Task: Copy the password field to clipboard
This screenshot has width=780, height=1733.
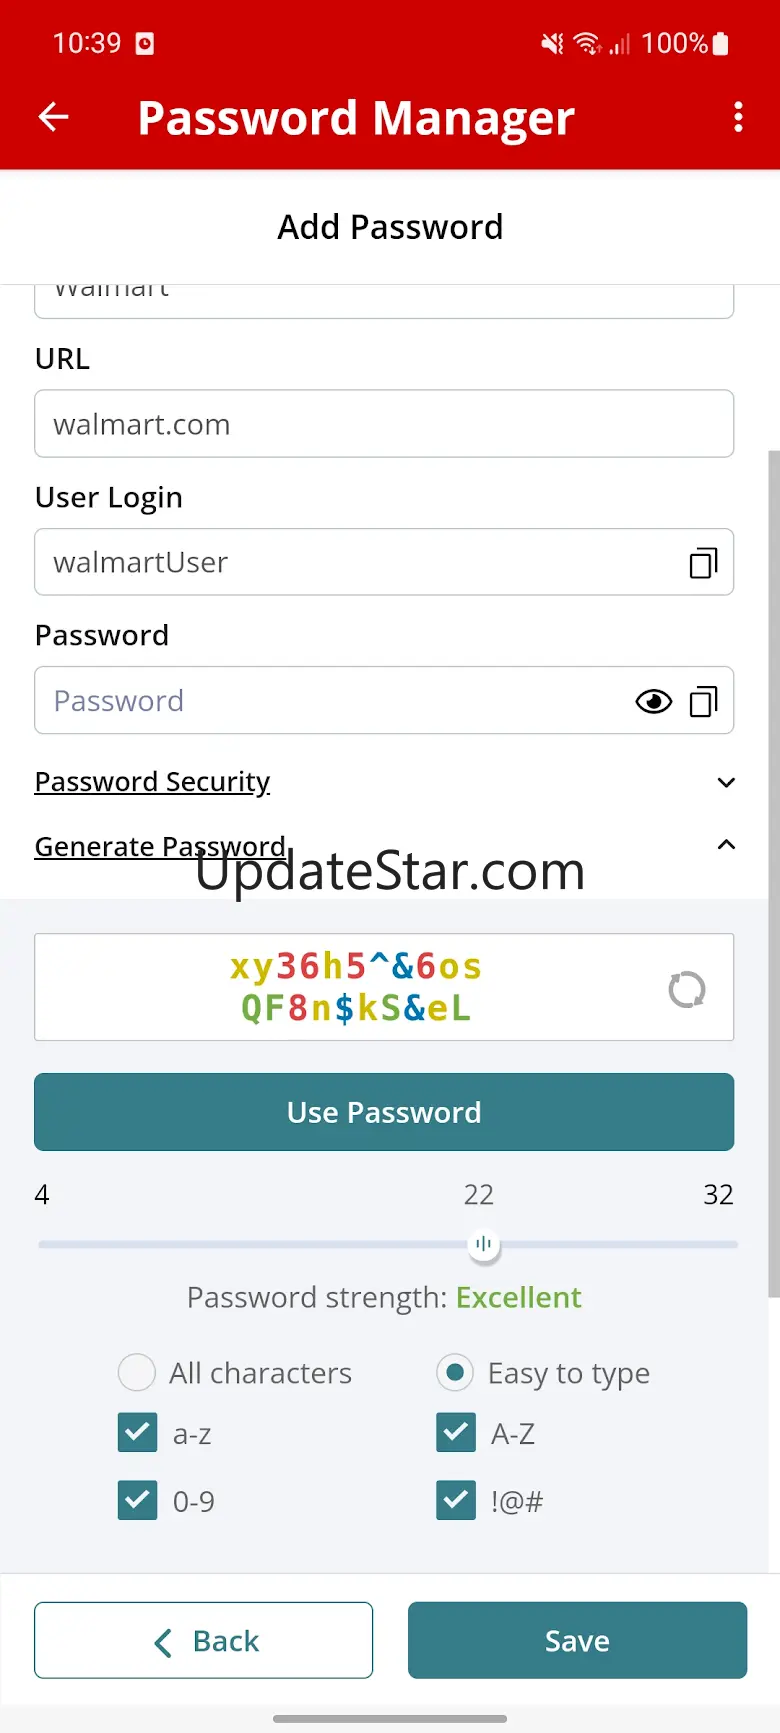Action: click(x=703, y=702)
